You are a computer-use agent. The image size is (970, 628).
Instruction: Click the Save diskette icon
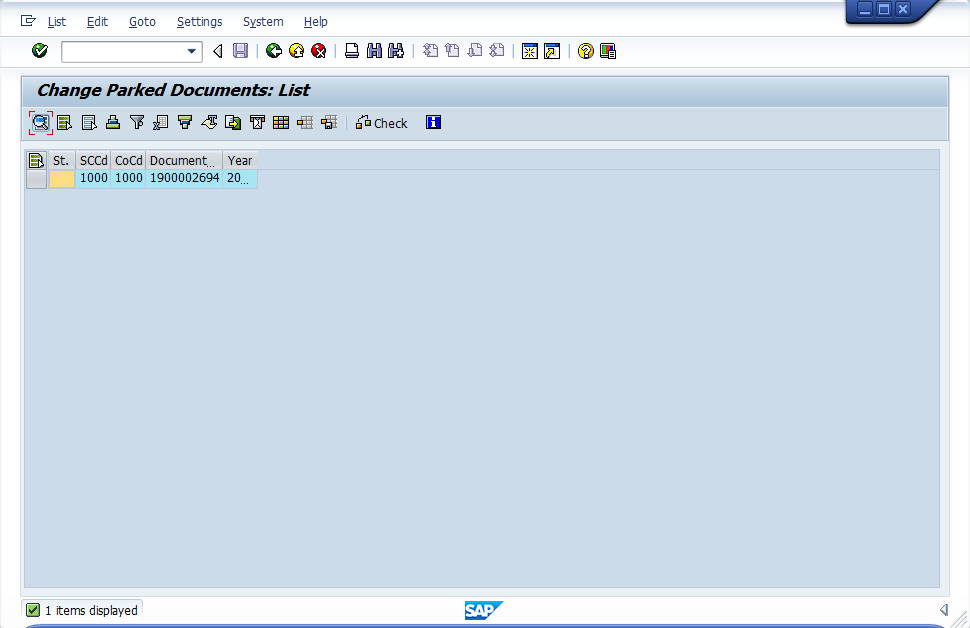[x=241, y=51]
